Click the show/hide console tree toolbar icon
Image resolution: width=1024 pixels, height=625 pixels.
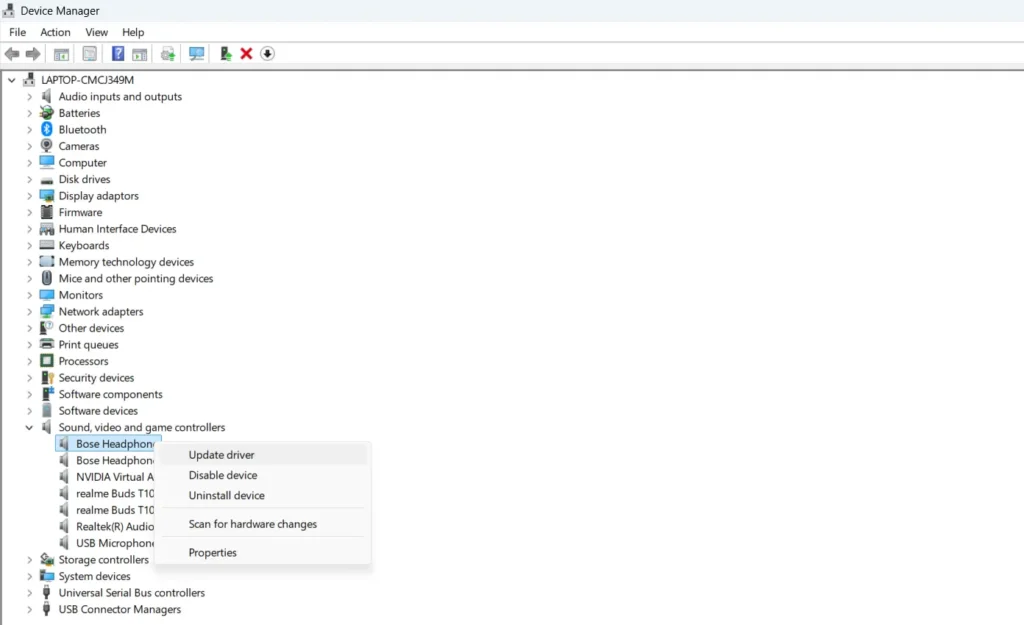coord(61,54)
